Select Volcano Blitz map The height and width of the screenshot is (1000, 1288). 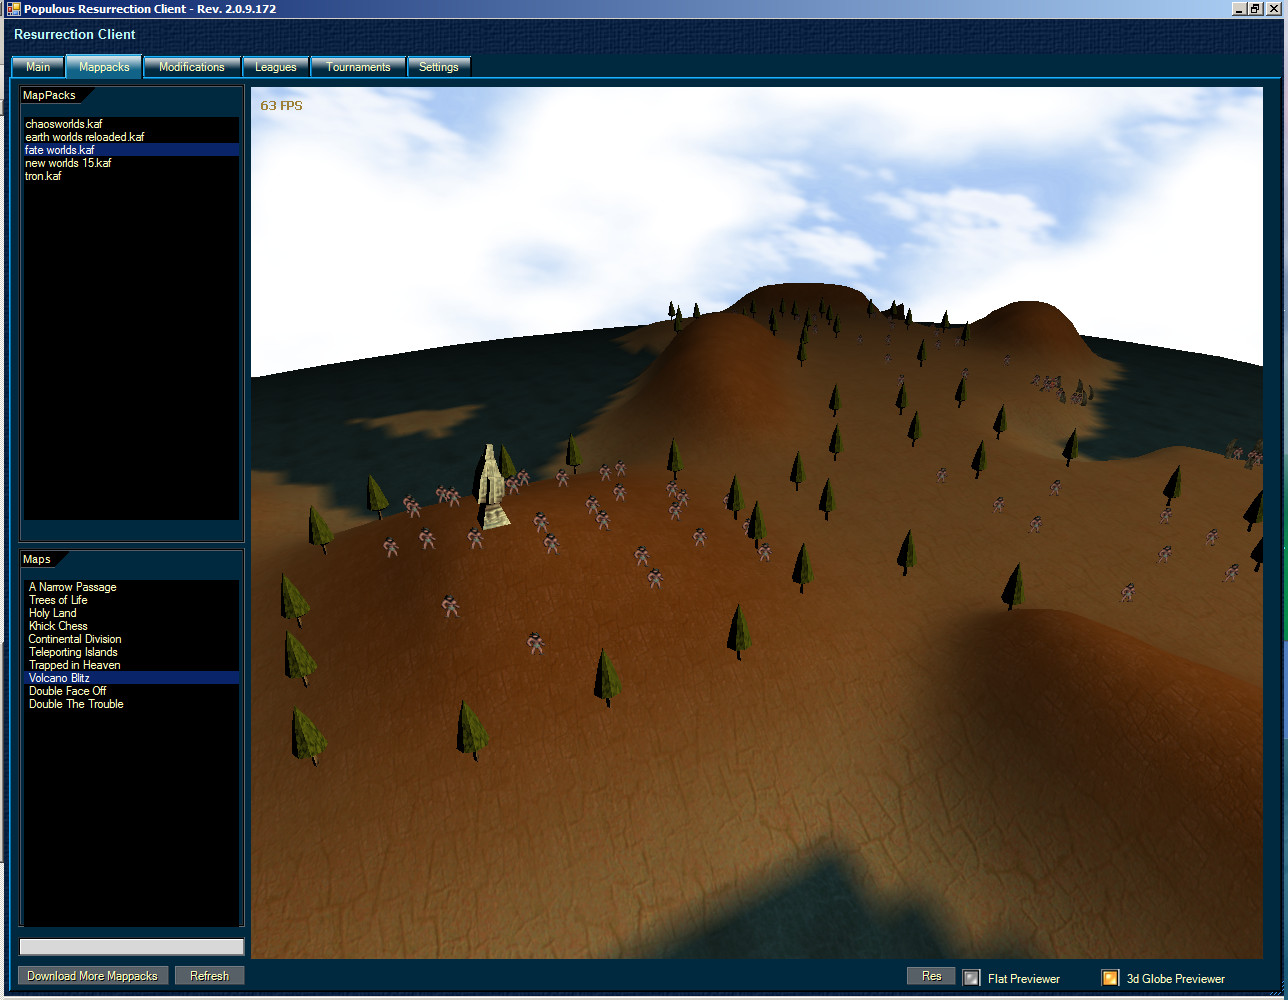pos(131,678)
